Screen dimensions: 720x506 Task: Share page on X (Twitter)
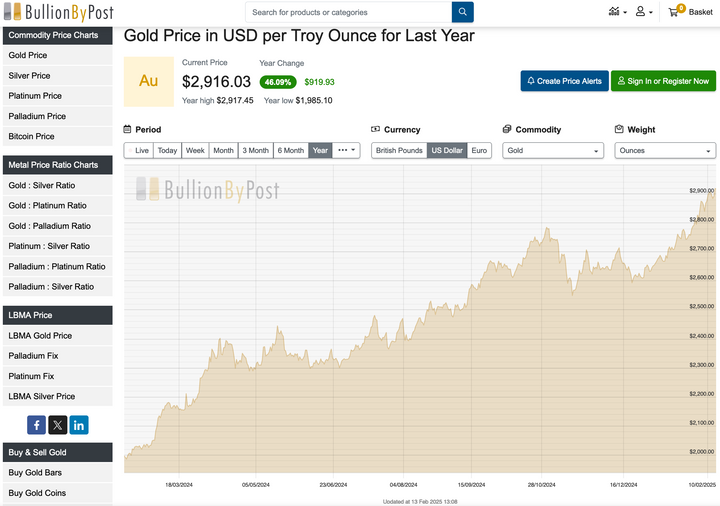[x=57, y=425]
